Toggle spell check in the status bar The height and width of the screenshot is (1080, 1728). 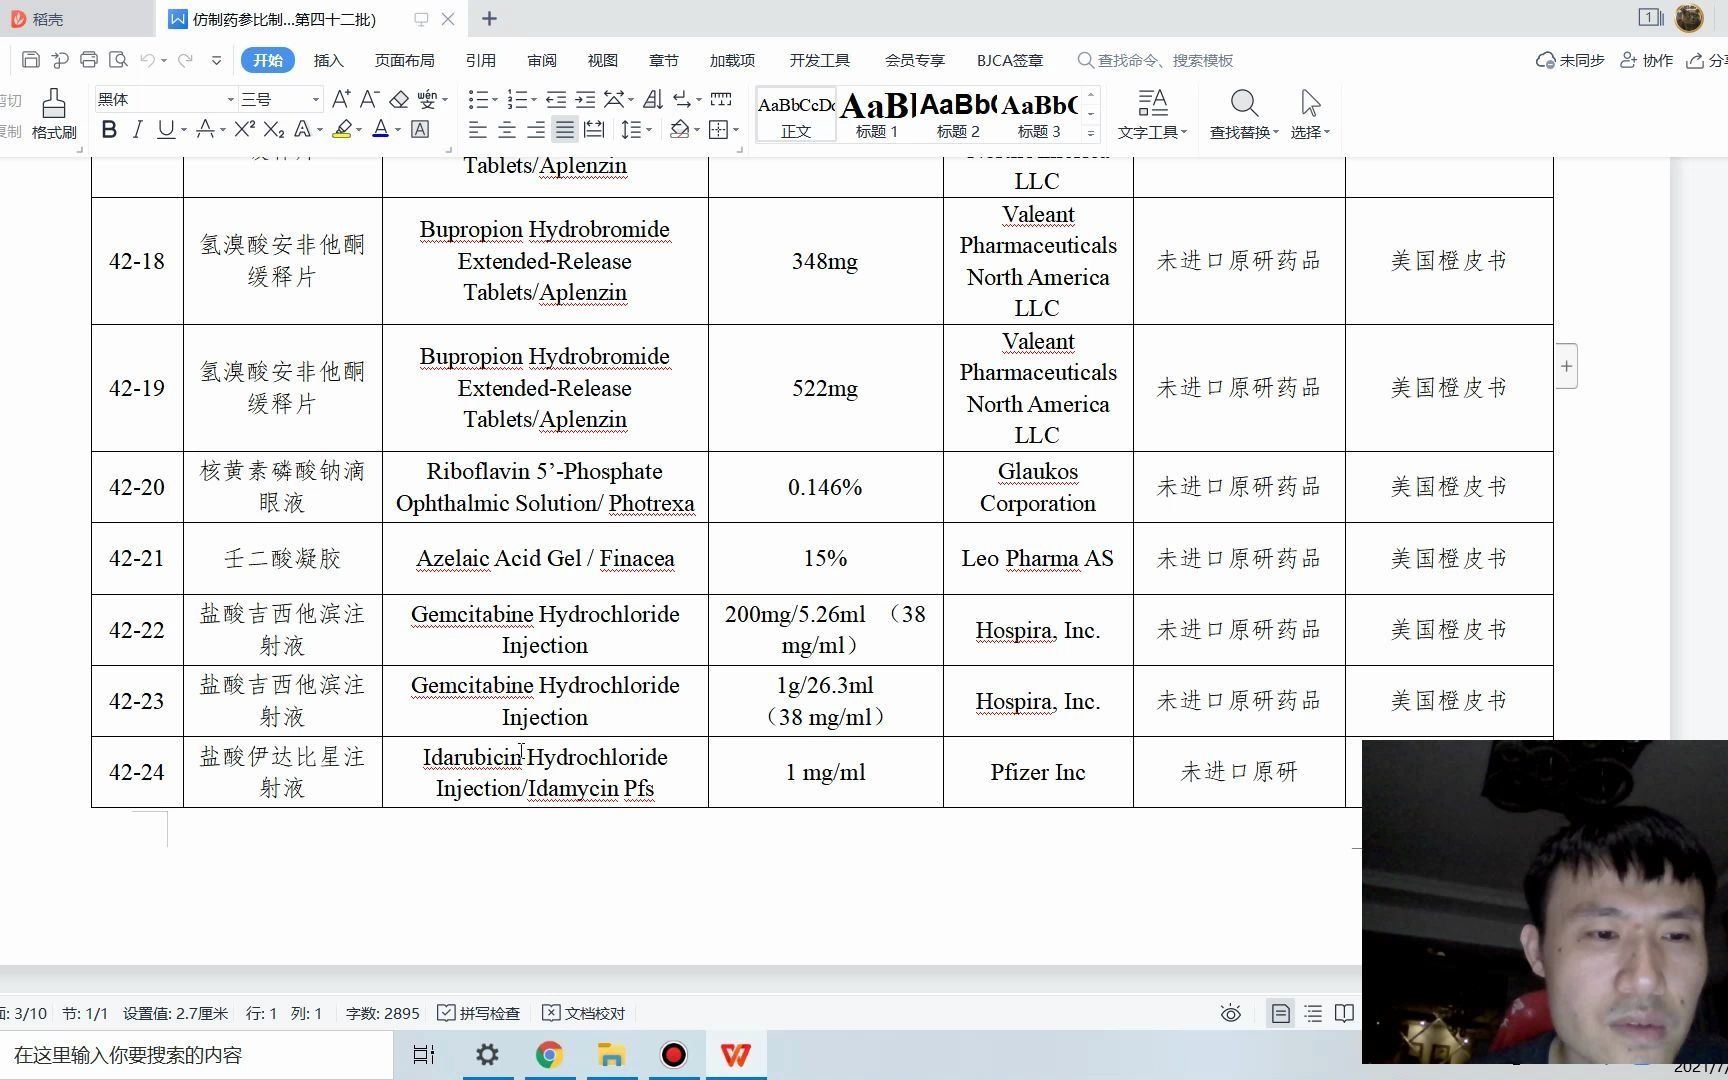pyautogui.click(x=479, y=1013)
